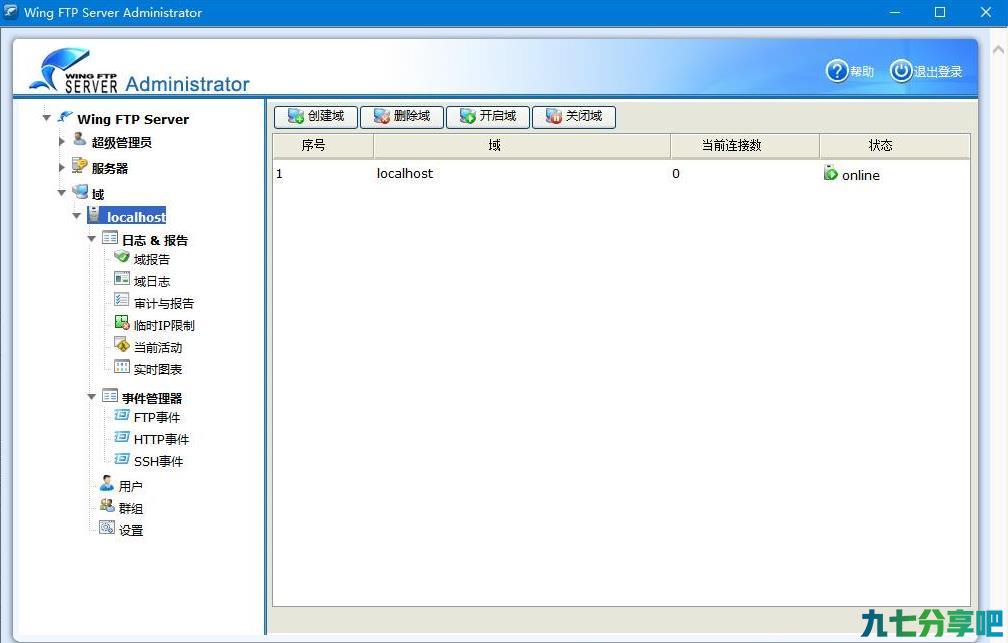
Task: Click the 域日志 log icon
Action: click(122, 278)
